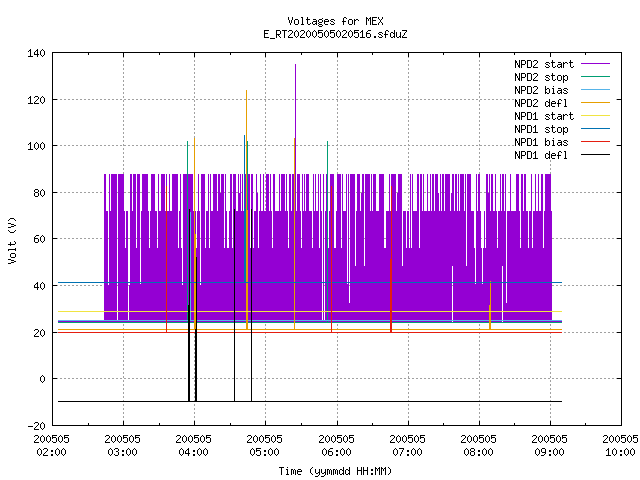Click the 'Time (yymmdd HH:MM)' x-axis label
This screenshot has height=480, width=640.
coord(335,471)
